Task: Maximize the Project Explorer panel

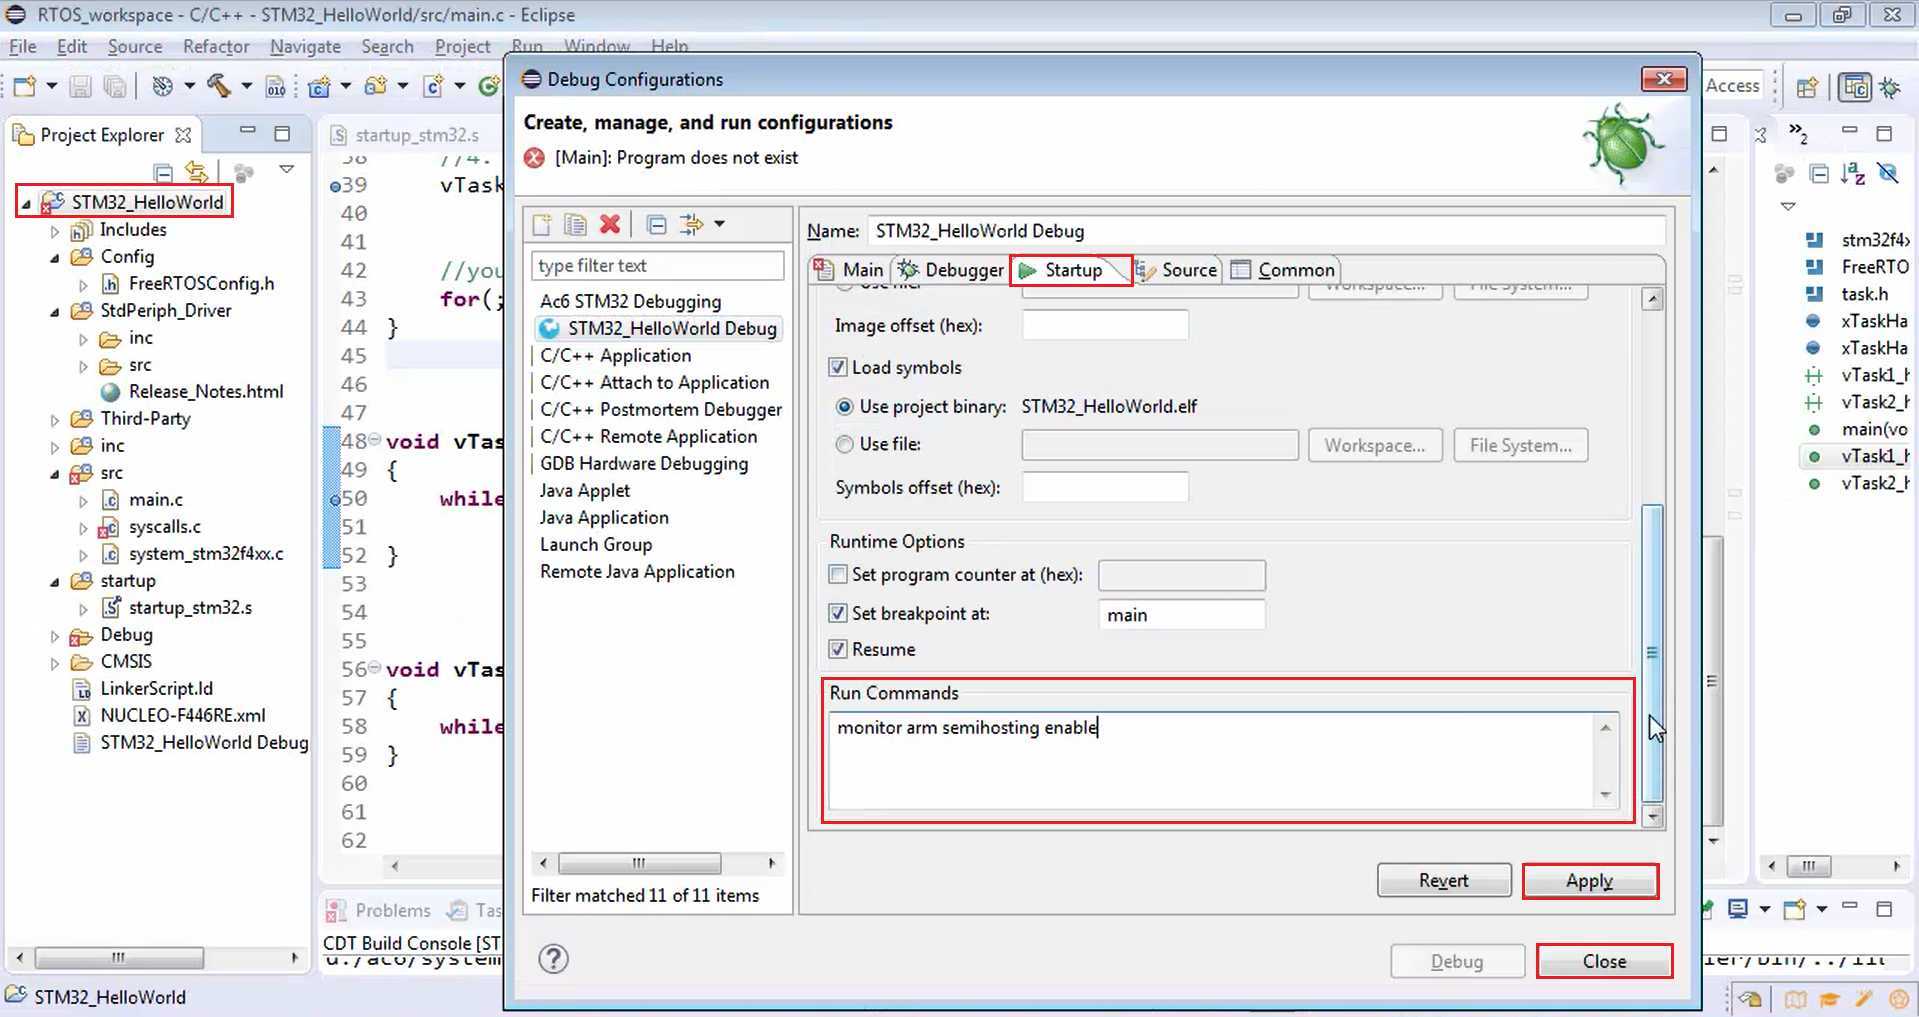Action: (x=282, y=133)
